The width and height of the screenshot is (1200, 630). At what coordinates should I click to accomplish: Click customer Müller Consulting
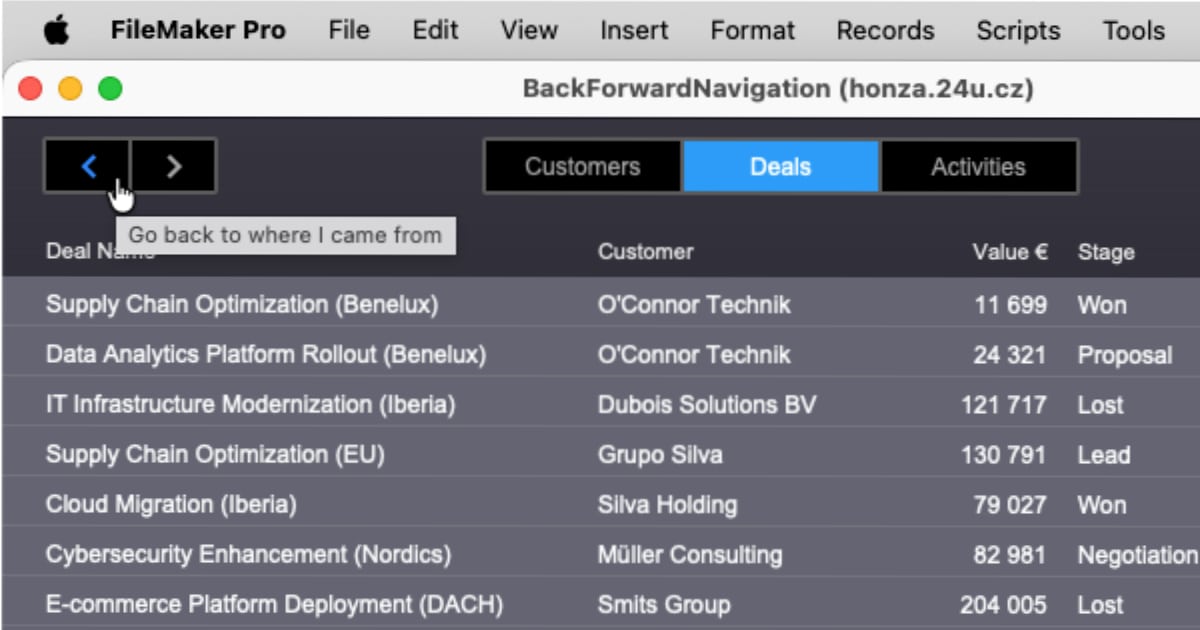pyautogui.click(x=690, y=555)
